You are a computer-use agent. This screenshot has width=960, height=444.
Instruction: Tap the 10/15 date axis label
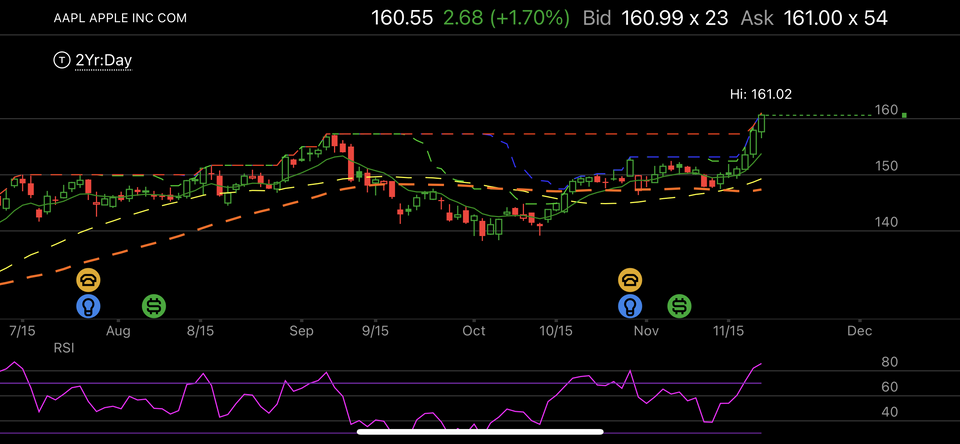[x=555, y=331]
